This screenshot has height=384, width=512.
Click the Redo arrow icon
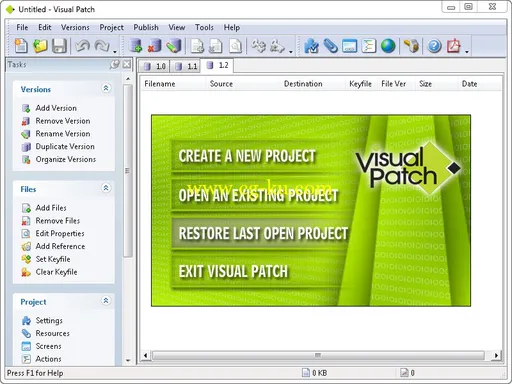(102, 46)
